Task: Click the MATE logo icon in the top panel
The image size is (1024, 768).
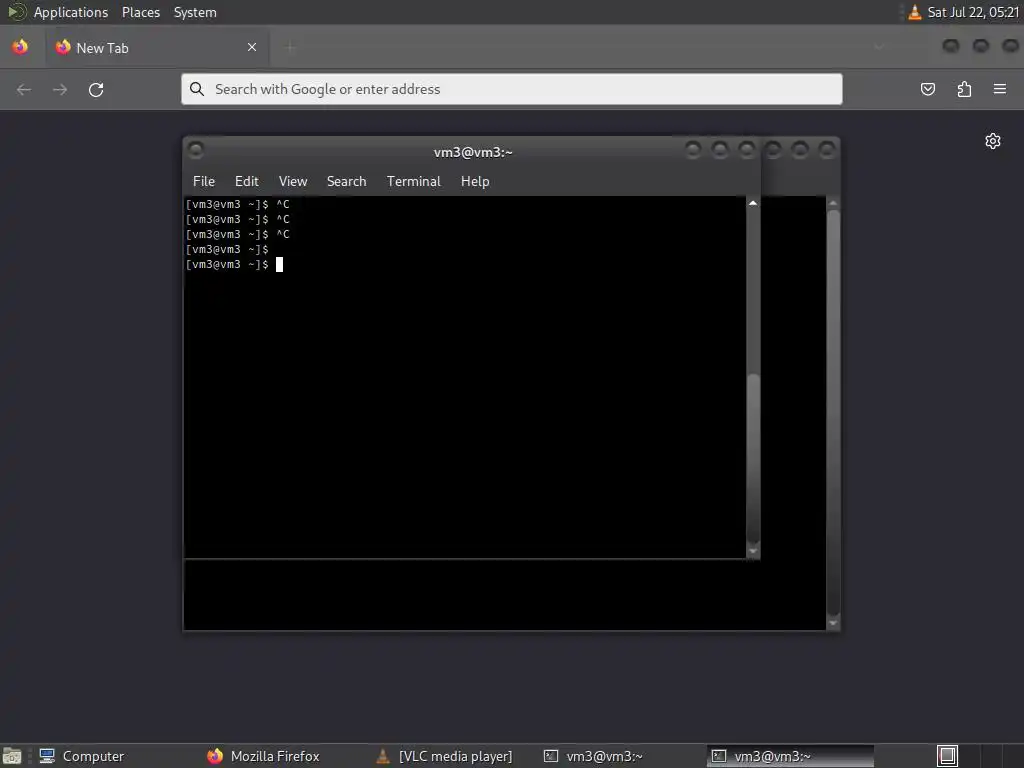Action: tap(16, 12)
